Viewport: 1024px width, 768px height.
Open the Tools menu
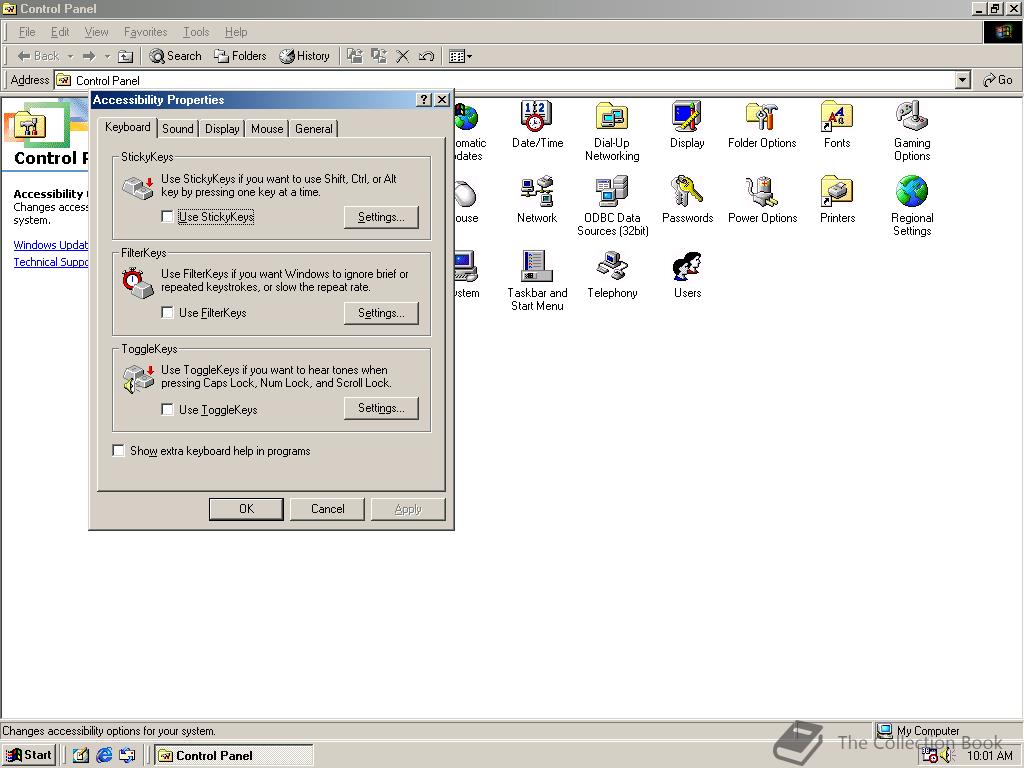click(x=196, y=32)
